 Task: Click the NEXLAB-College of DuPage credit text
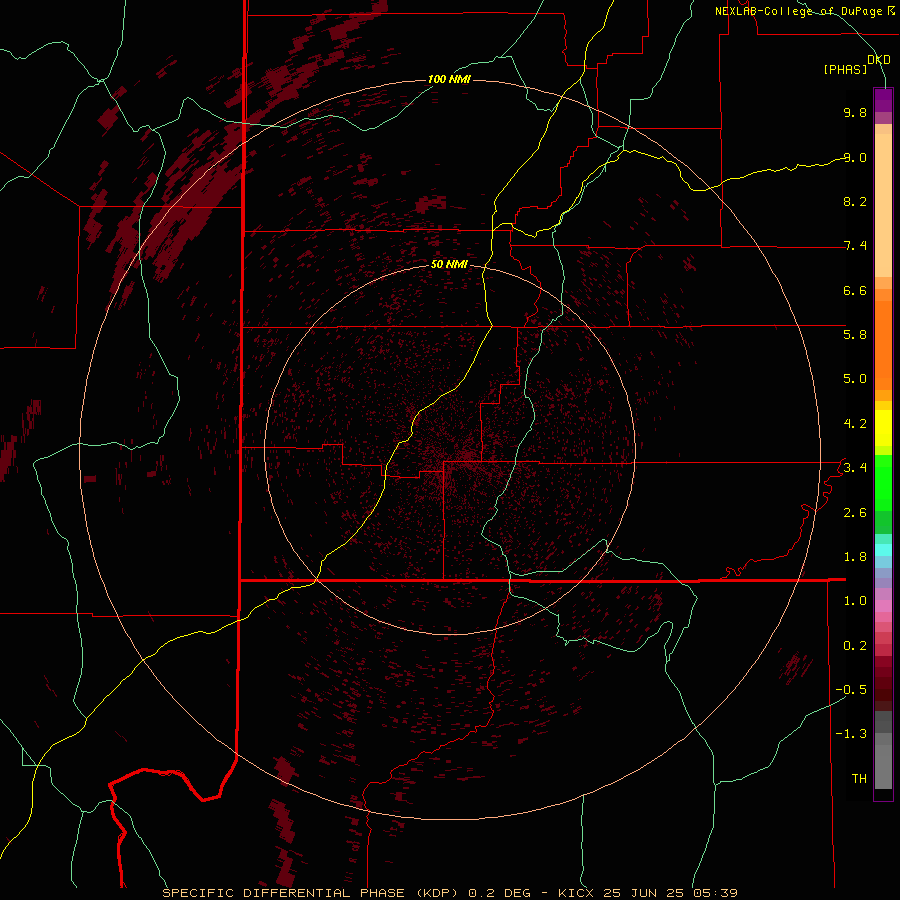click(x=798, y=11)
